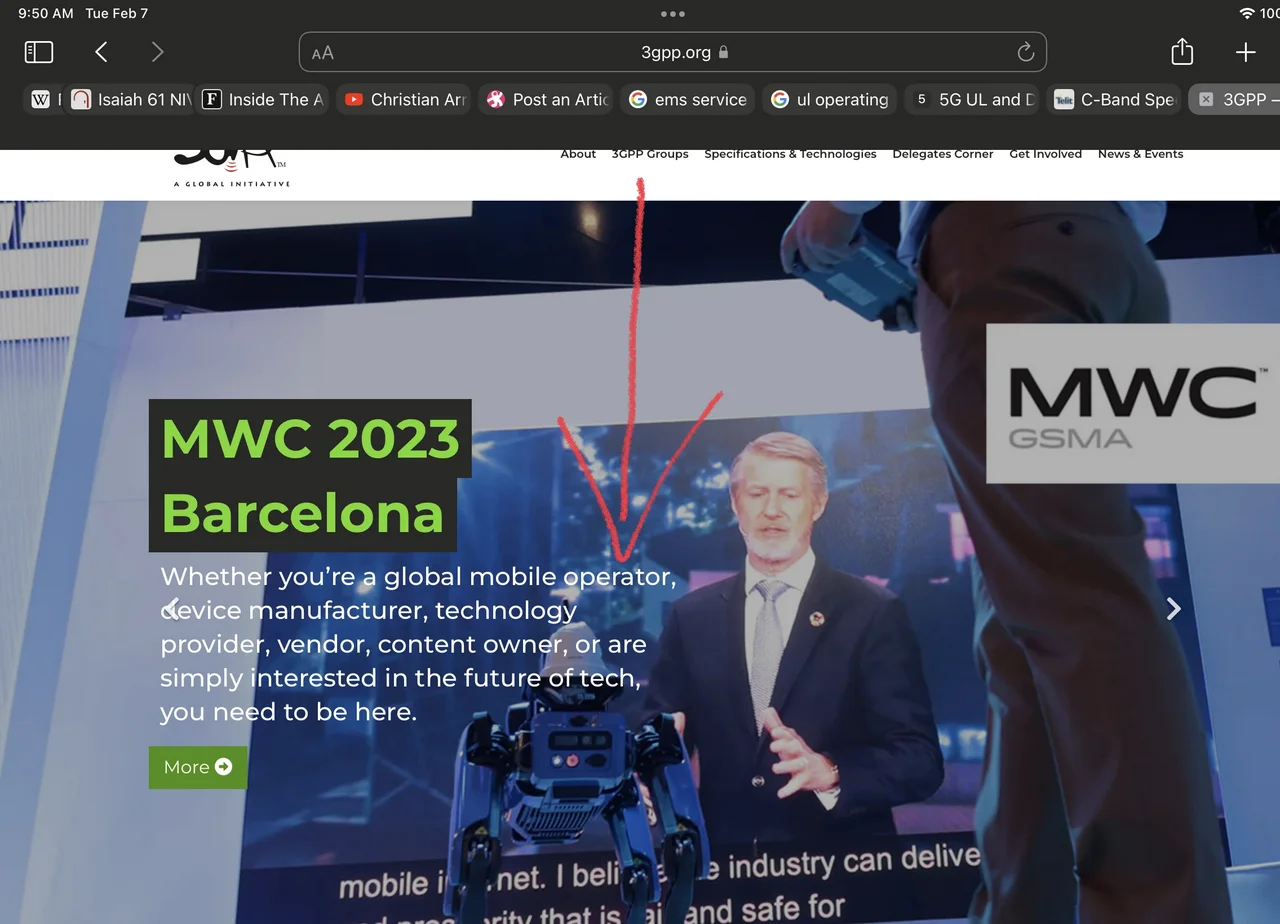Switch to the Christian Arr YouTube tab
This screenshot has height=924, width=1280.
405,99
